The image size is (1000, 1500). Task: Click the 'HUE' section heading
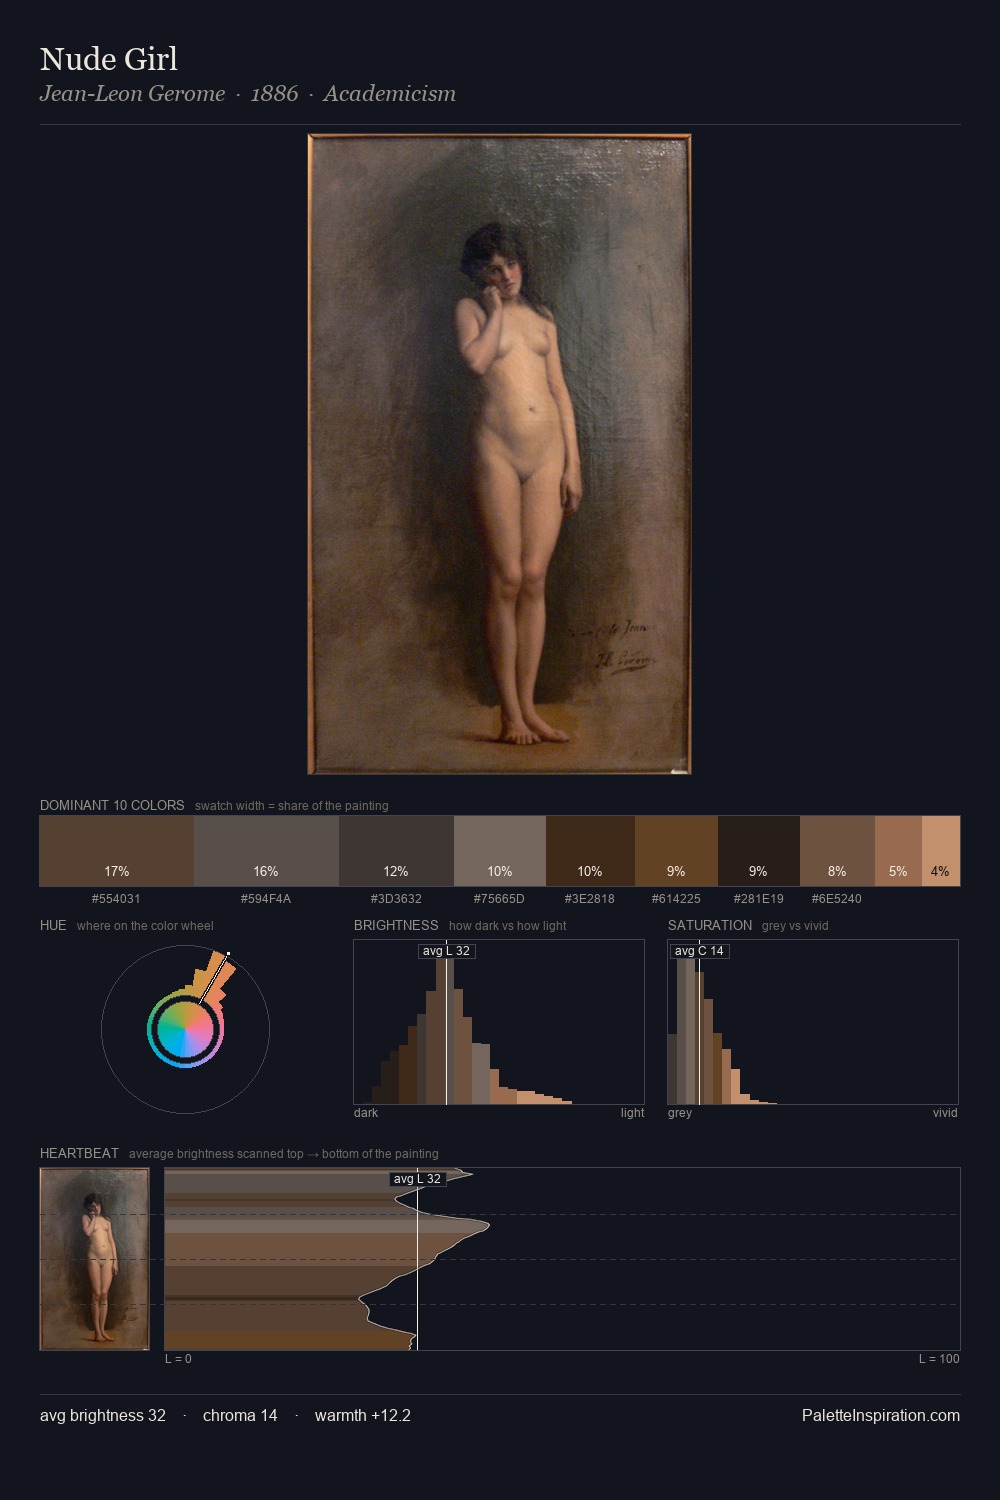click(53, 925)
